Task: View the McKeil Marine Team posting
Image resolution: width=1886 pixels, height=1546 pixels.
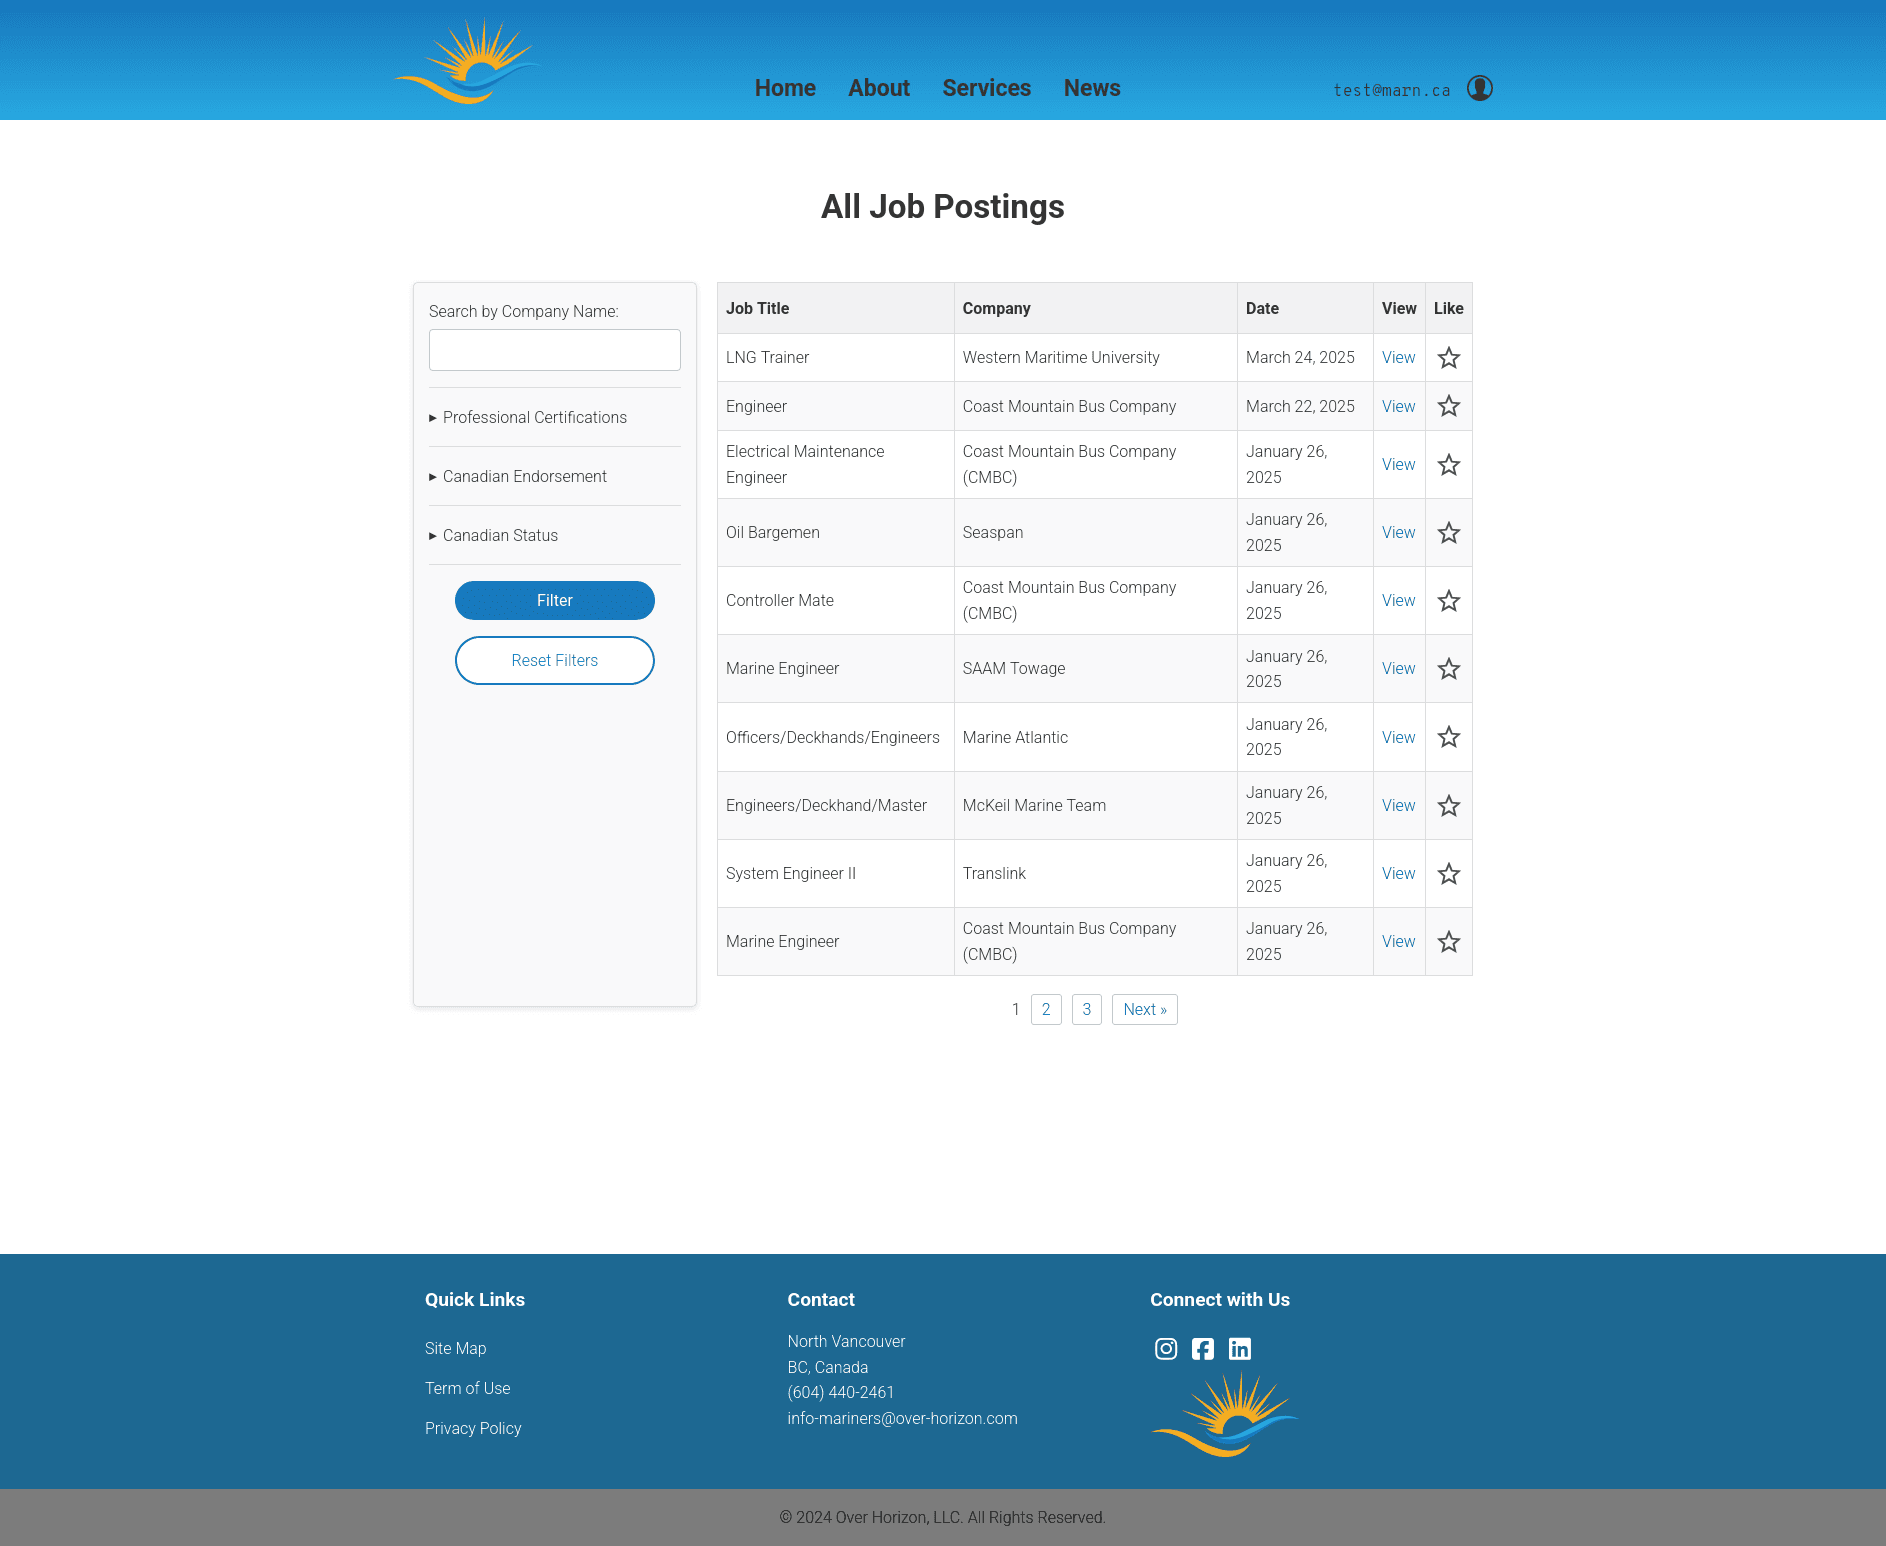Action: point(1398,805)
